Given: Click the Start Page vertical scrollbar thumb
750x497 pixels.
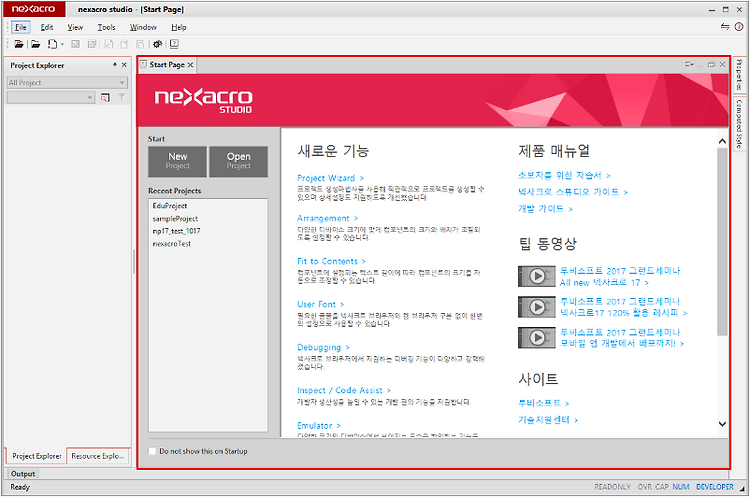Looking at the screenshot, I should [722, 242].
